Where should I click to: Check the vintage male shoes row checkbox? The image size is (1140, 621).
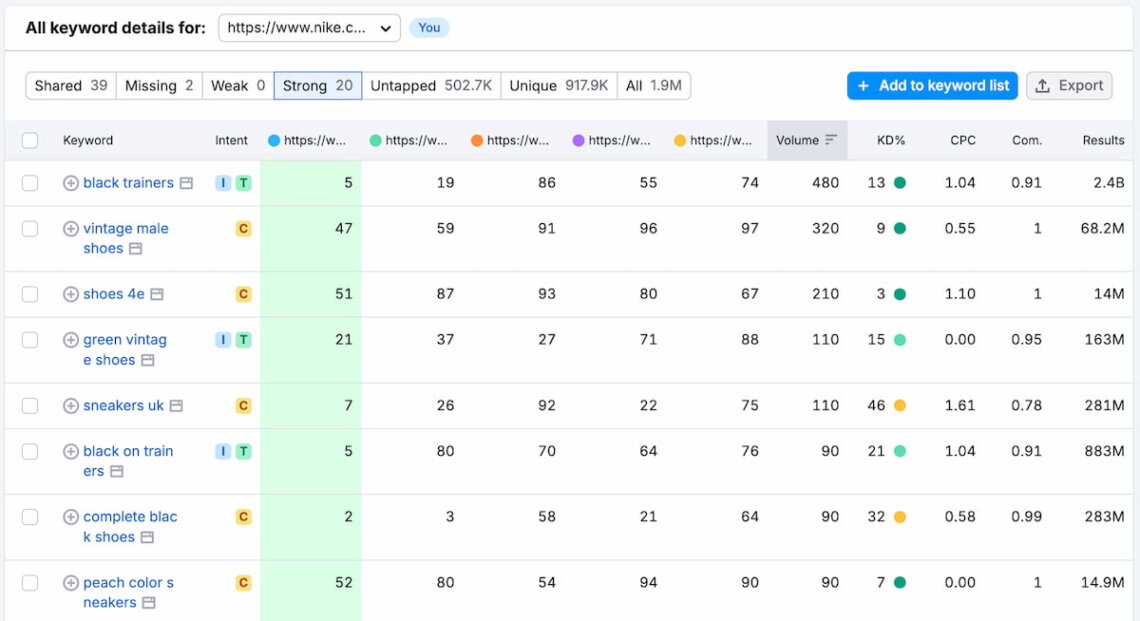click(30, 229)
